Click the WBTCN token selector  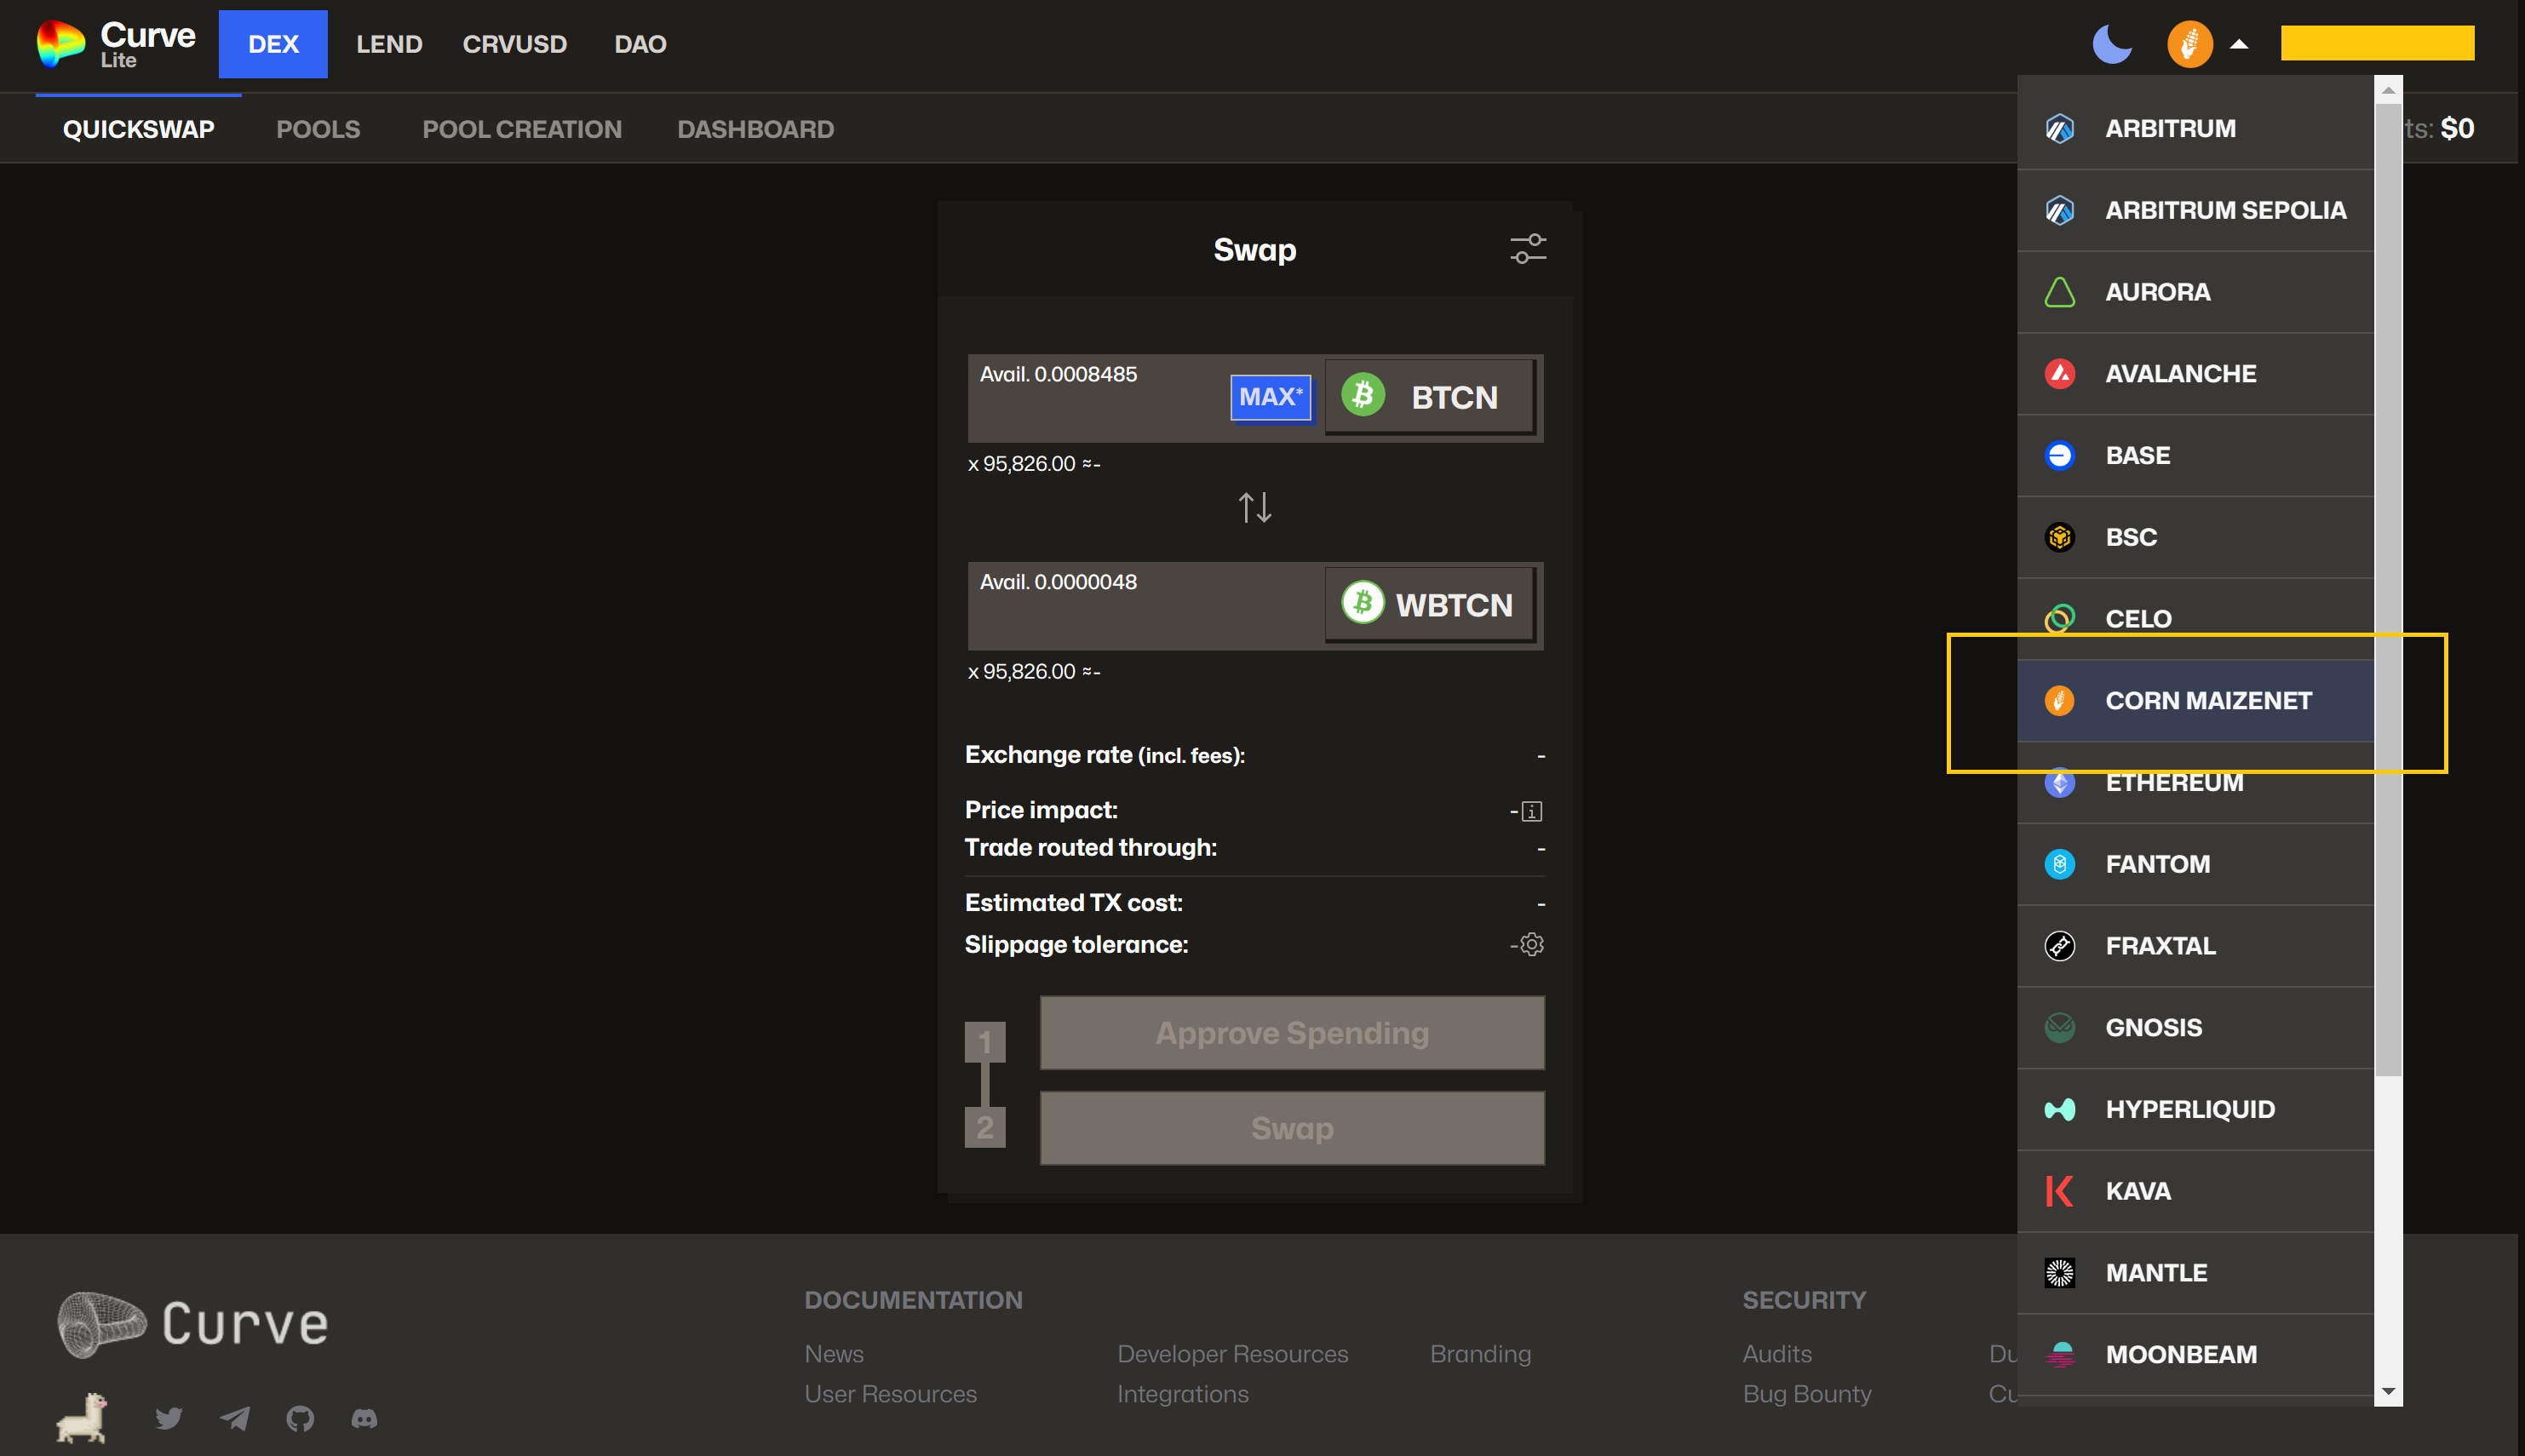pyautogui.click(x=1429, y=605)
